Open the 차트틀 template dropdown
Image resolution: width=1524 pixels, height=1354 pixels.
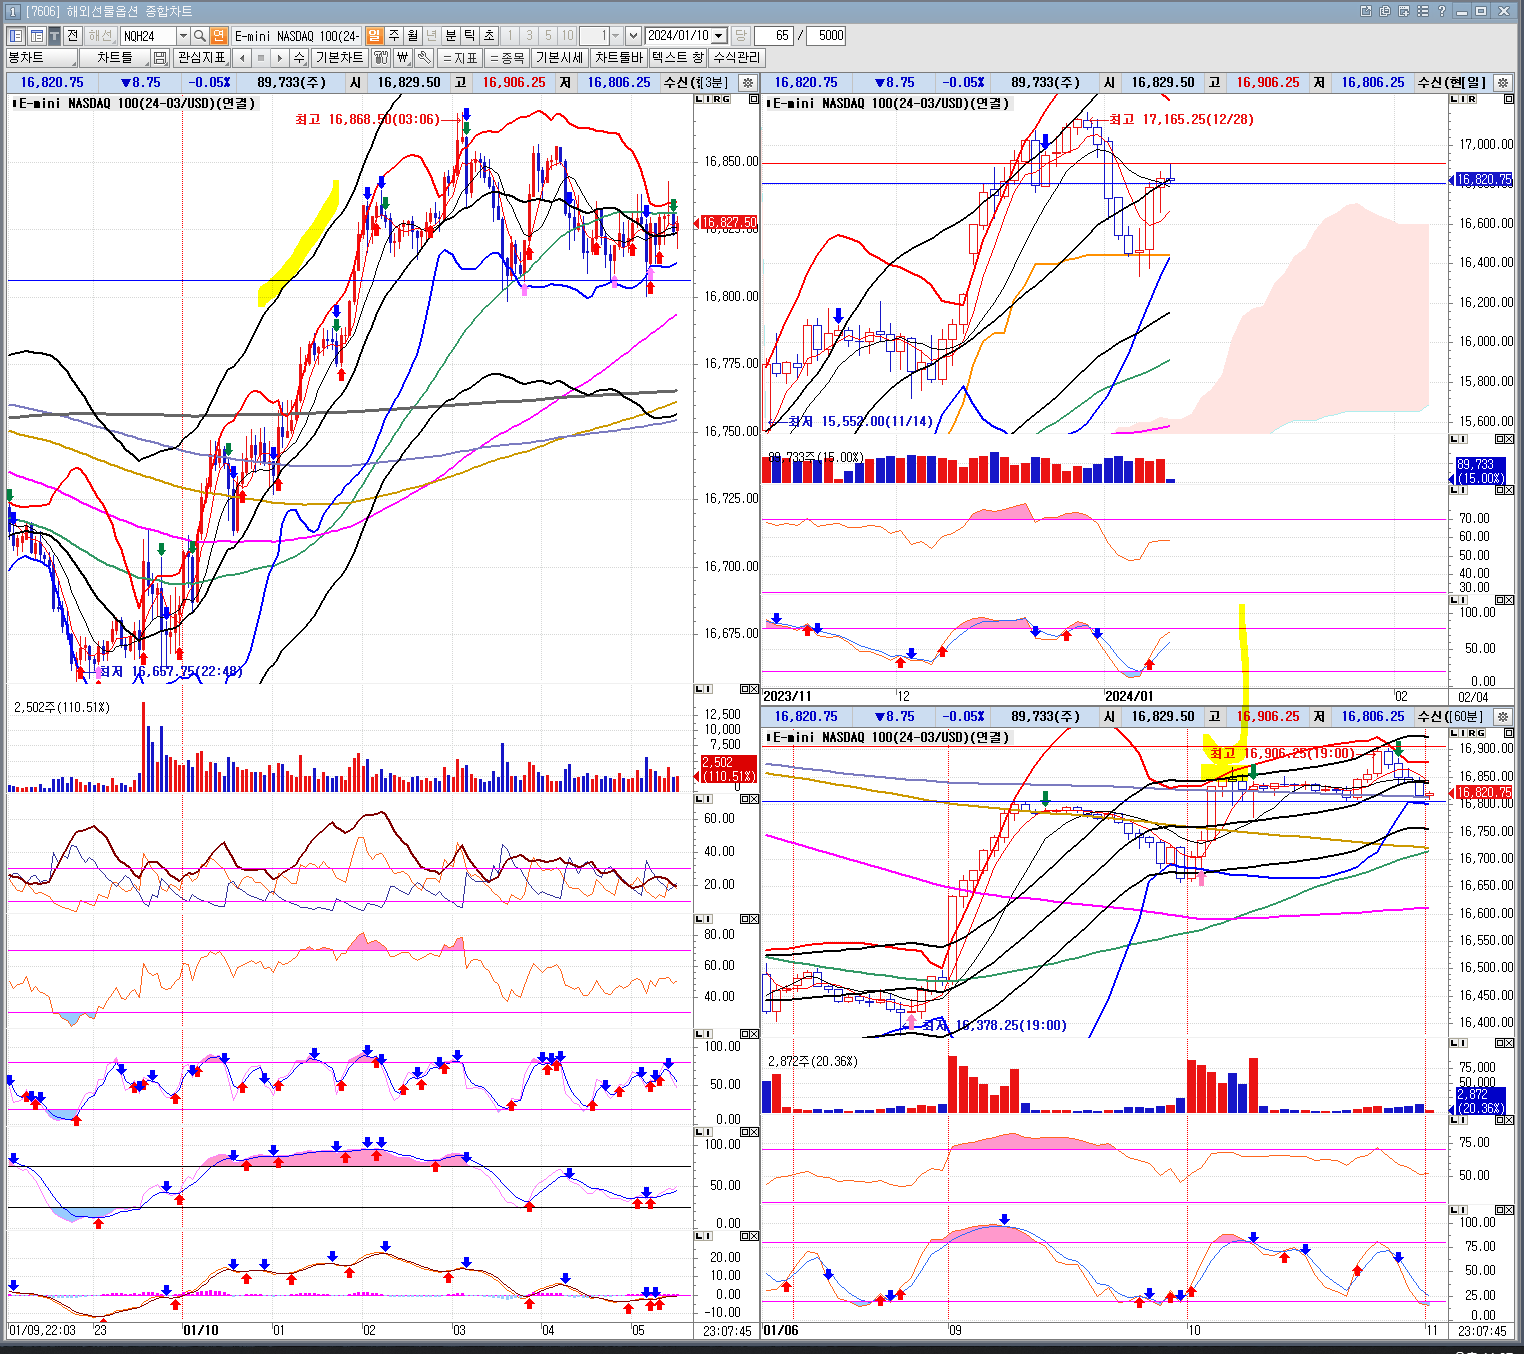click(x=115, y=58)
